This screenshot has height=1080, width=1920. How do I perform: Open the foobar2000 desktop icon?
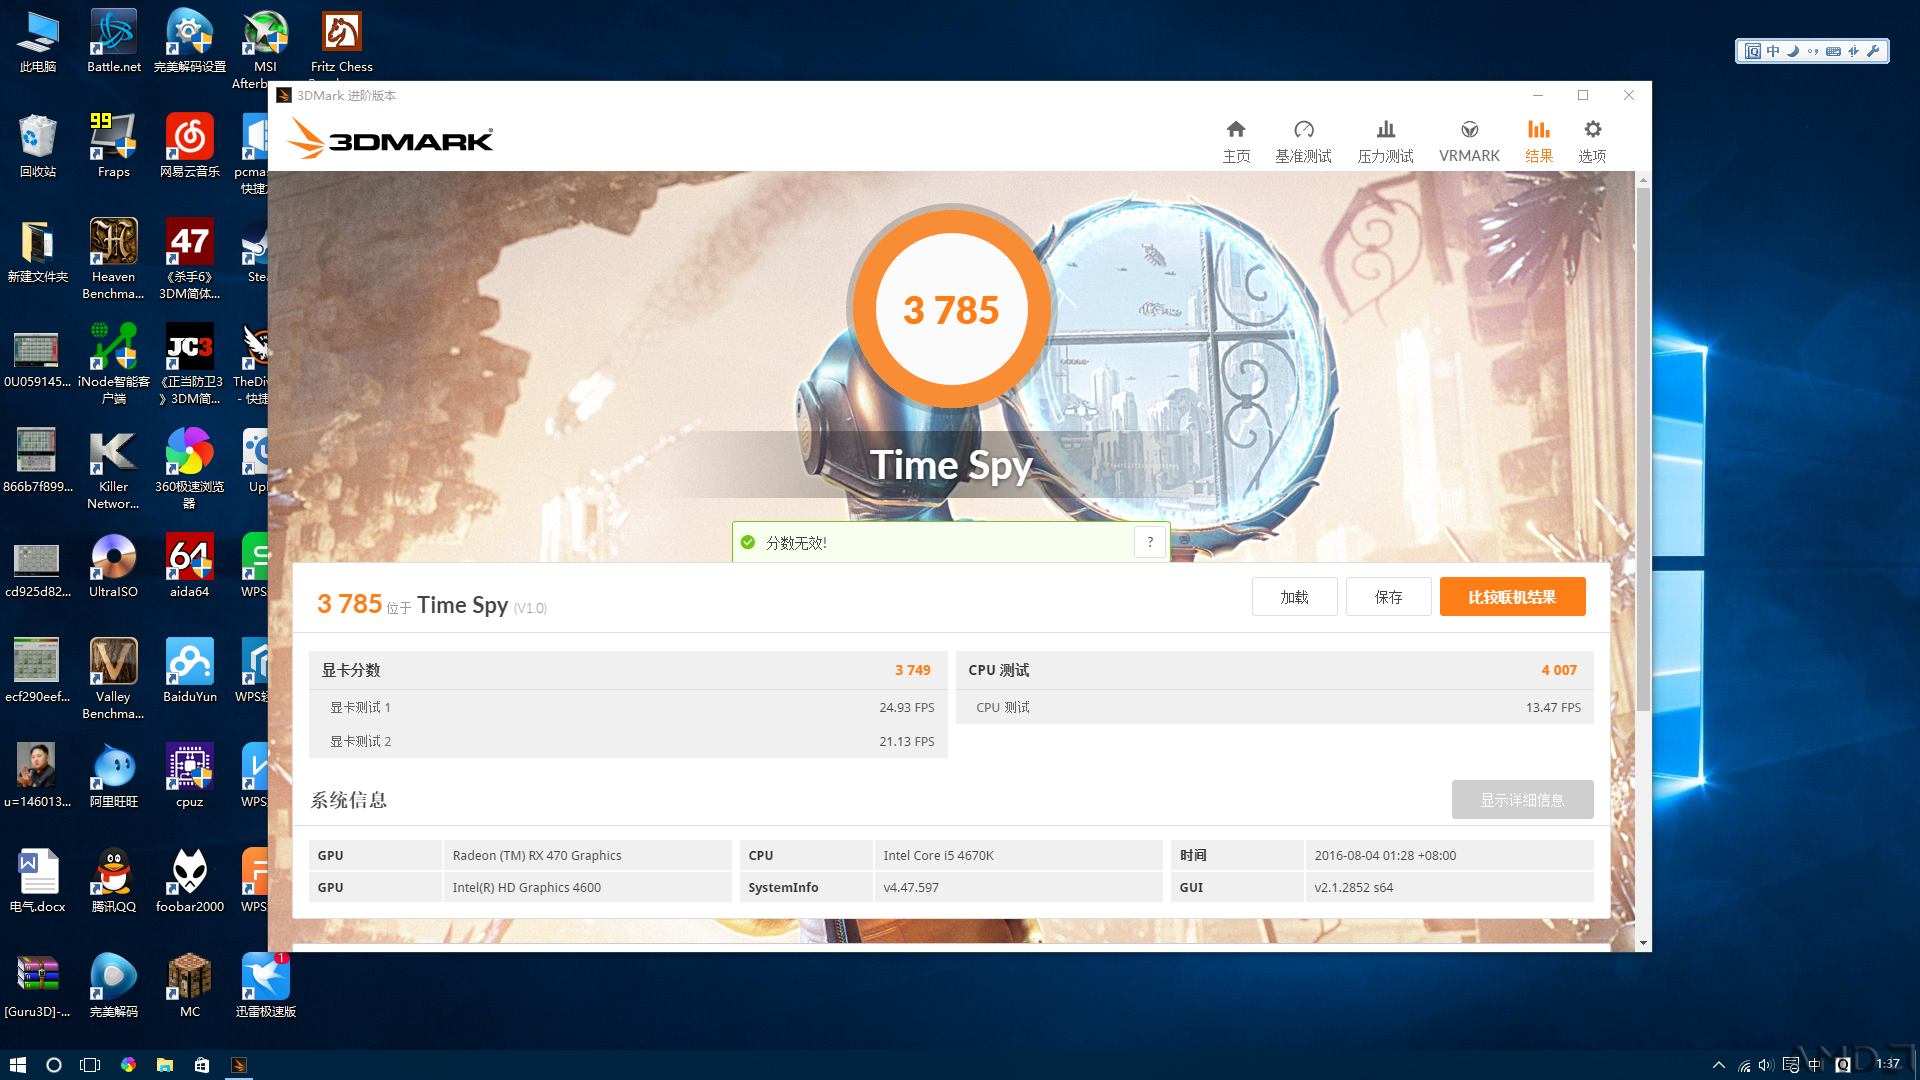click(x=190, y=882)
